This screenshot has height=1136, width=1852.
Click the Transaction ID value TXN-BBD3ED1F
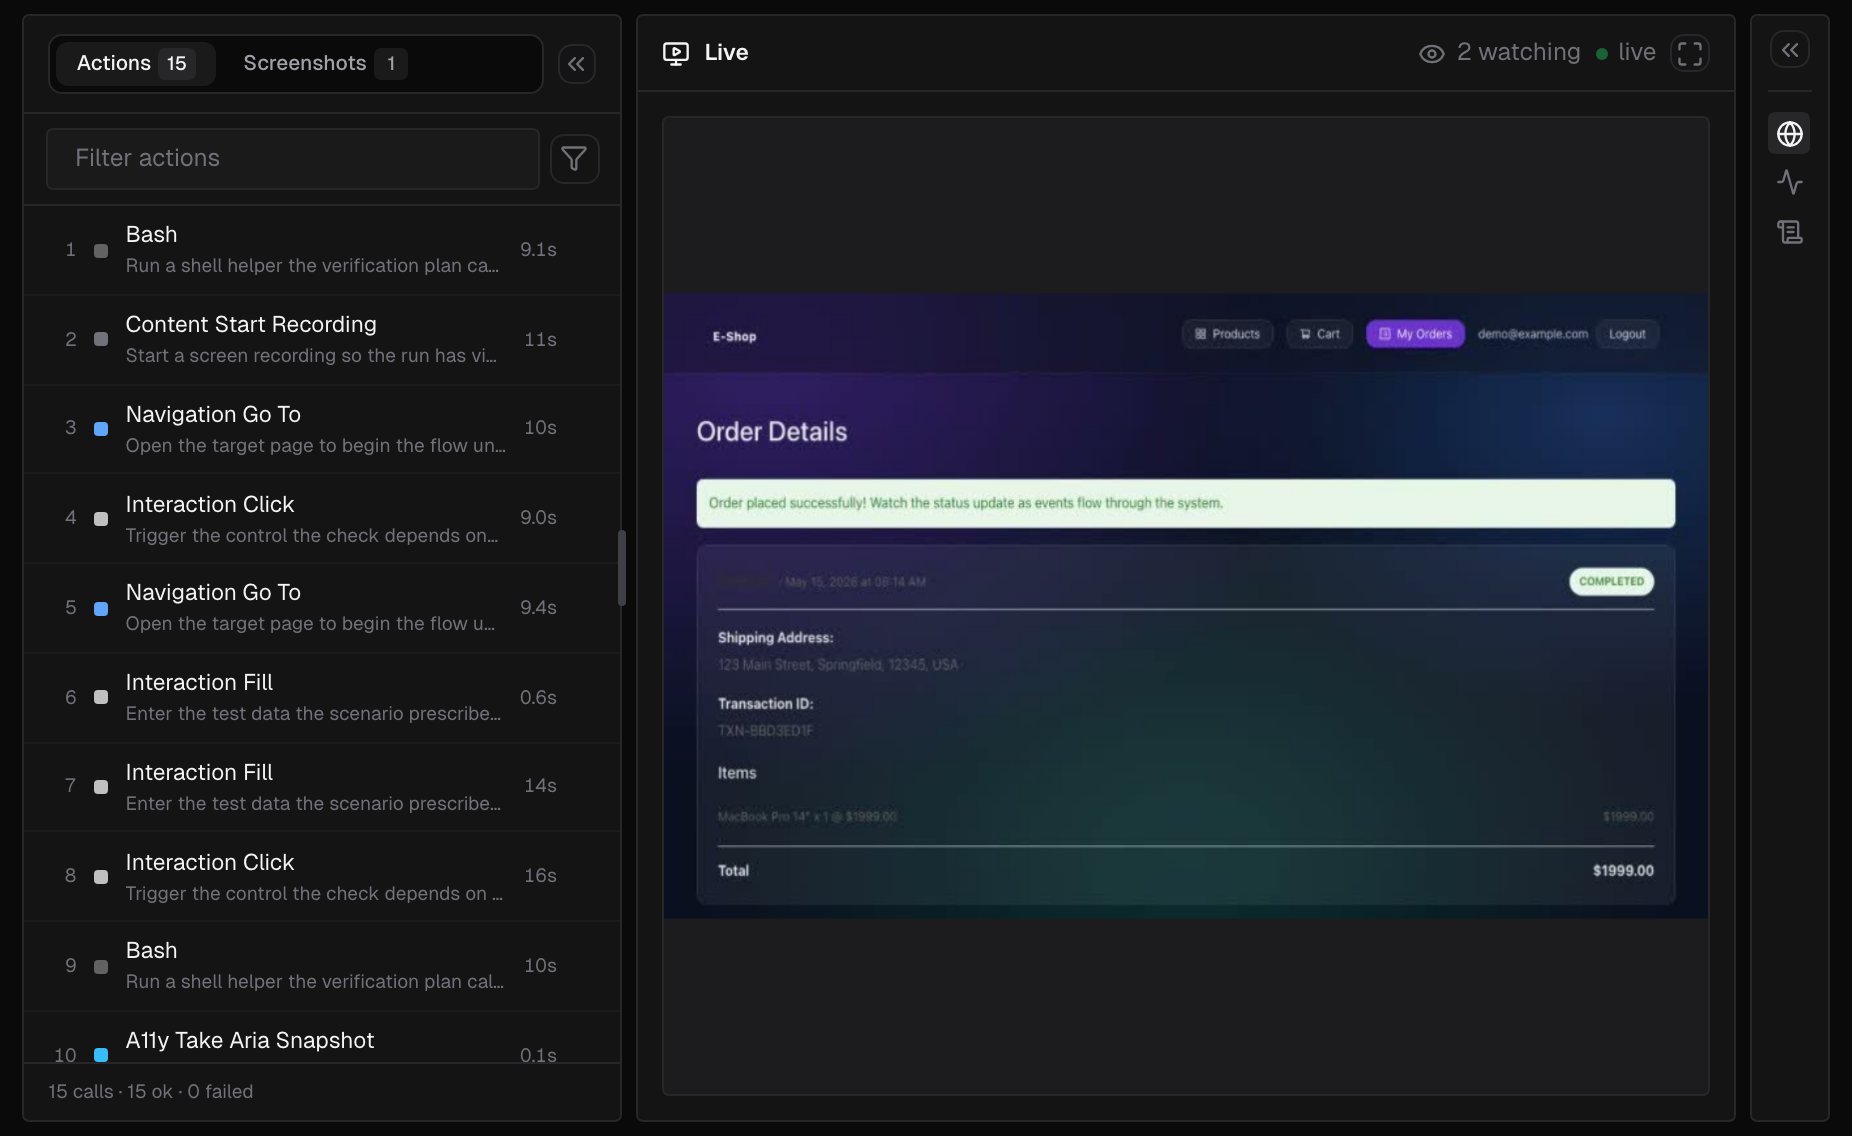pyautogui.click(x=766, y=731)
